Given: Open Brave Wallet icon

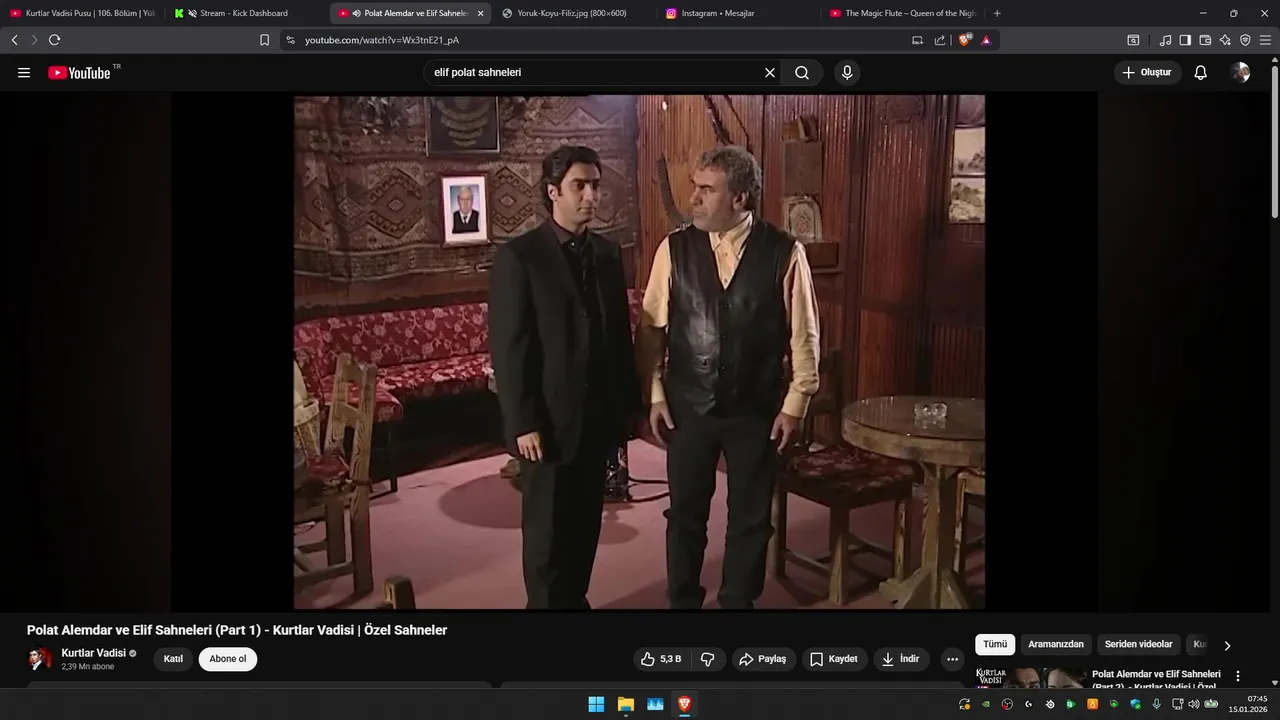Looking at the screenshot, I should 1205,40.
